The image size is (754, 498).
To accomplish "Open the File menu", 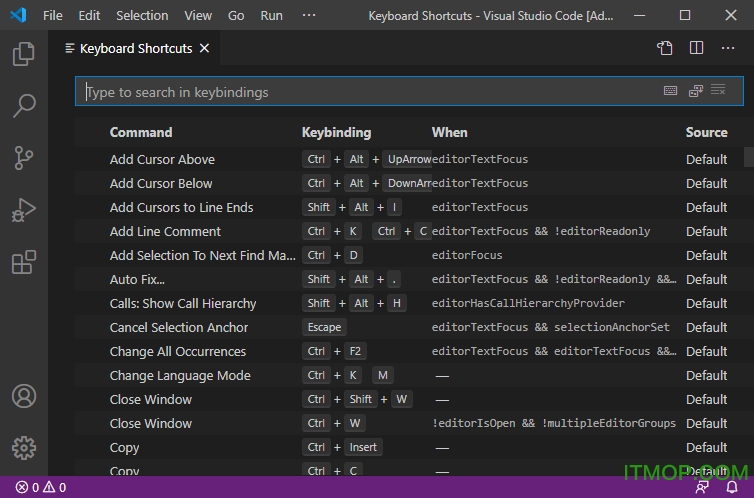I will click(x=52, y=15).
